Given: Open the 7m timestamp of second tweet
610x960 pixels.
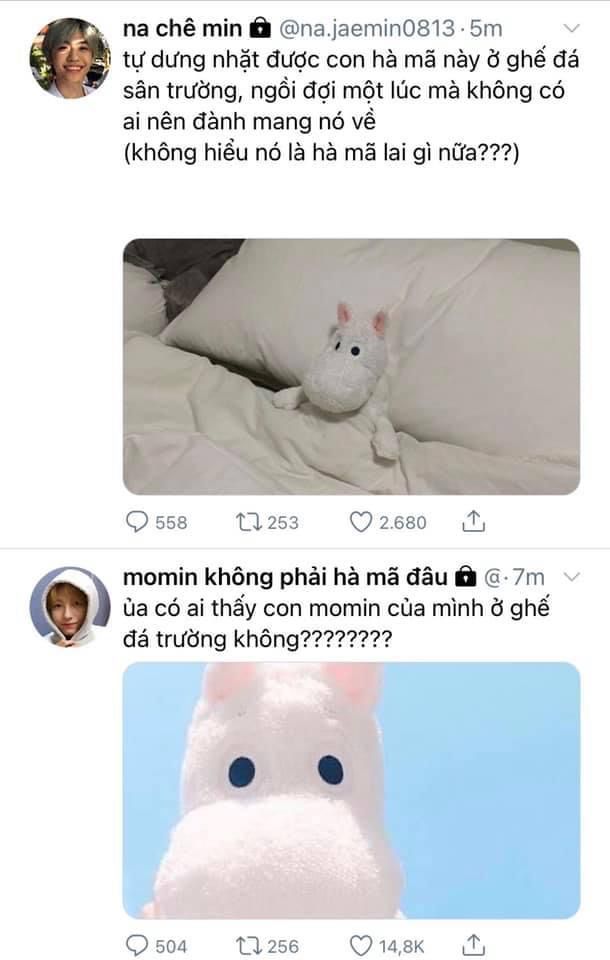Looking at the screenshot, I should tap(528, 577).
